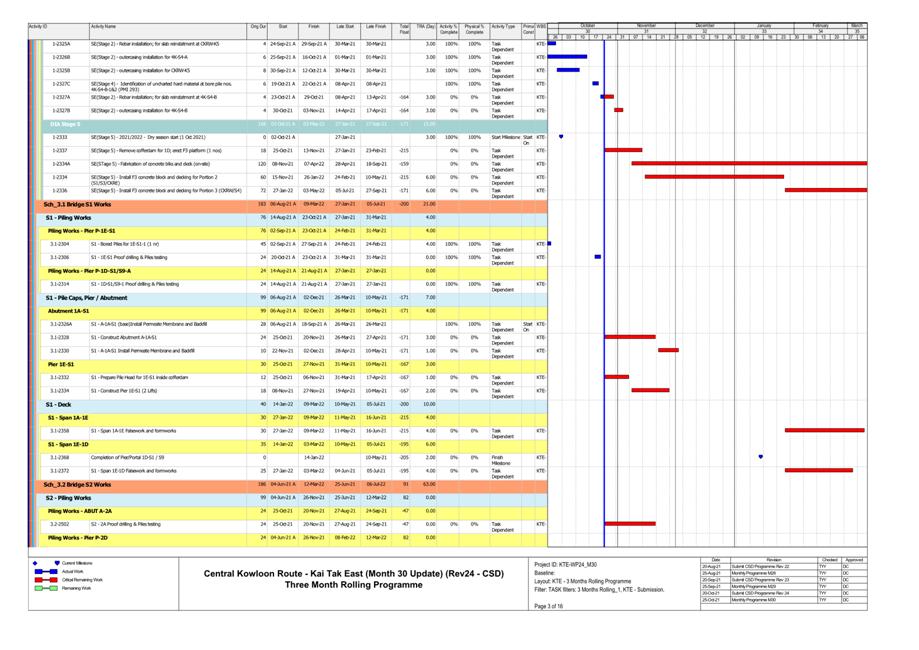Click the Late Start column header
The image size is (919, 650).
[x=345, y=26]
